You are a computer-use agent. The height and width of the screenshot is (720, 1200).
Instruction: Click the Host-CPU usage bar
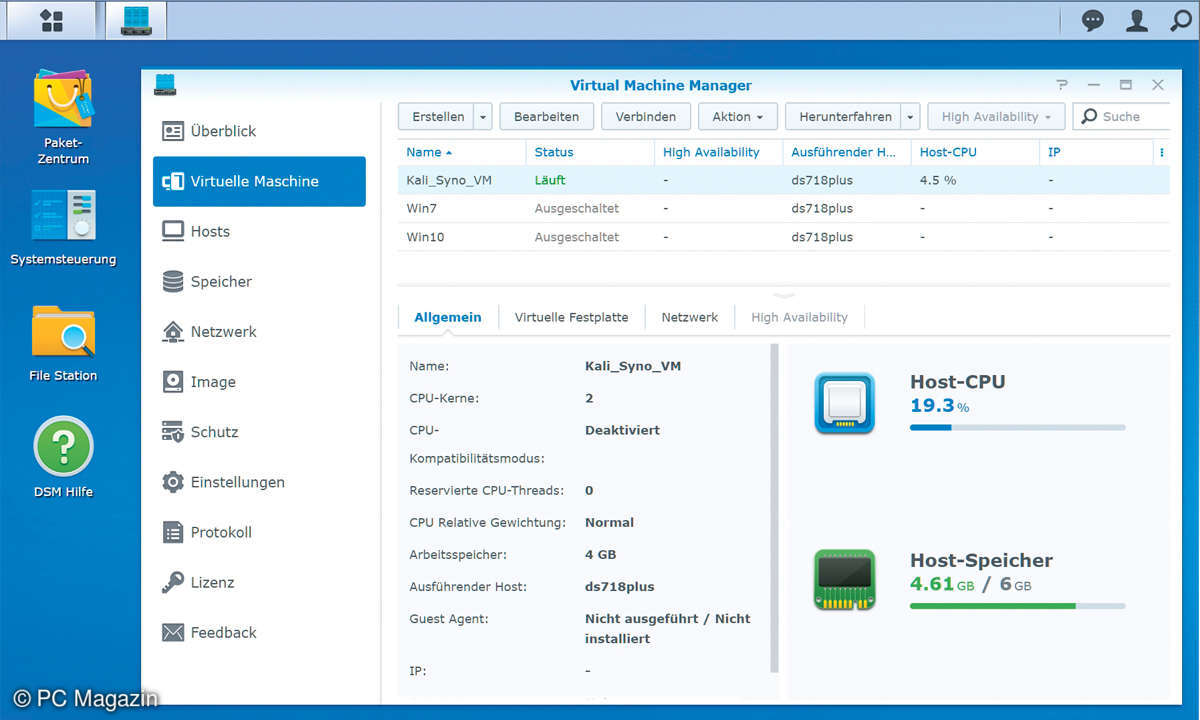pyautogui.click(x=1017, y=427)
